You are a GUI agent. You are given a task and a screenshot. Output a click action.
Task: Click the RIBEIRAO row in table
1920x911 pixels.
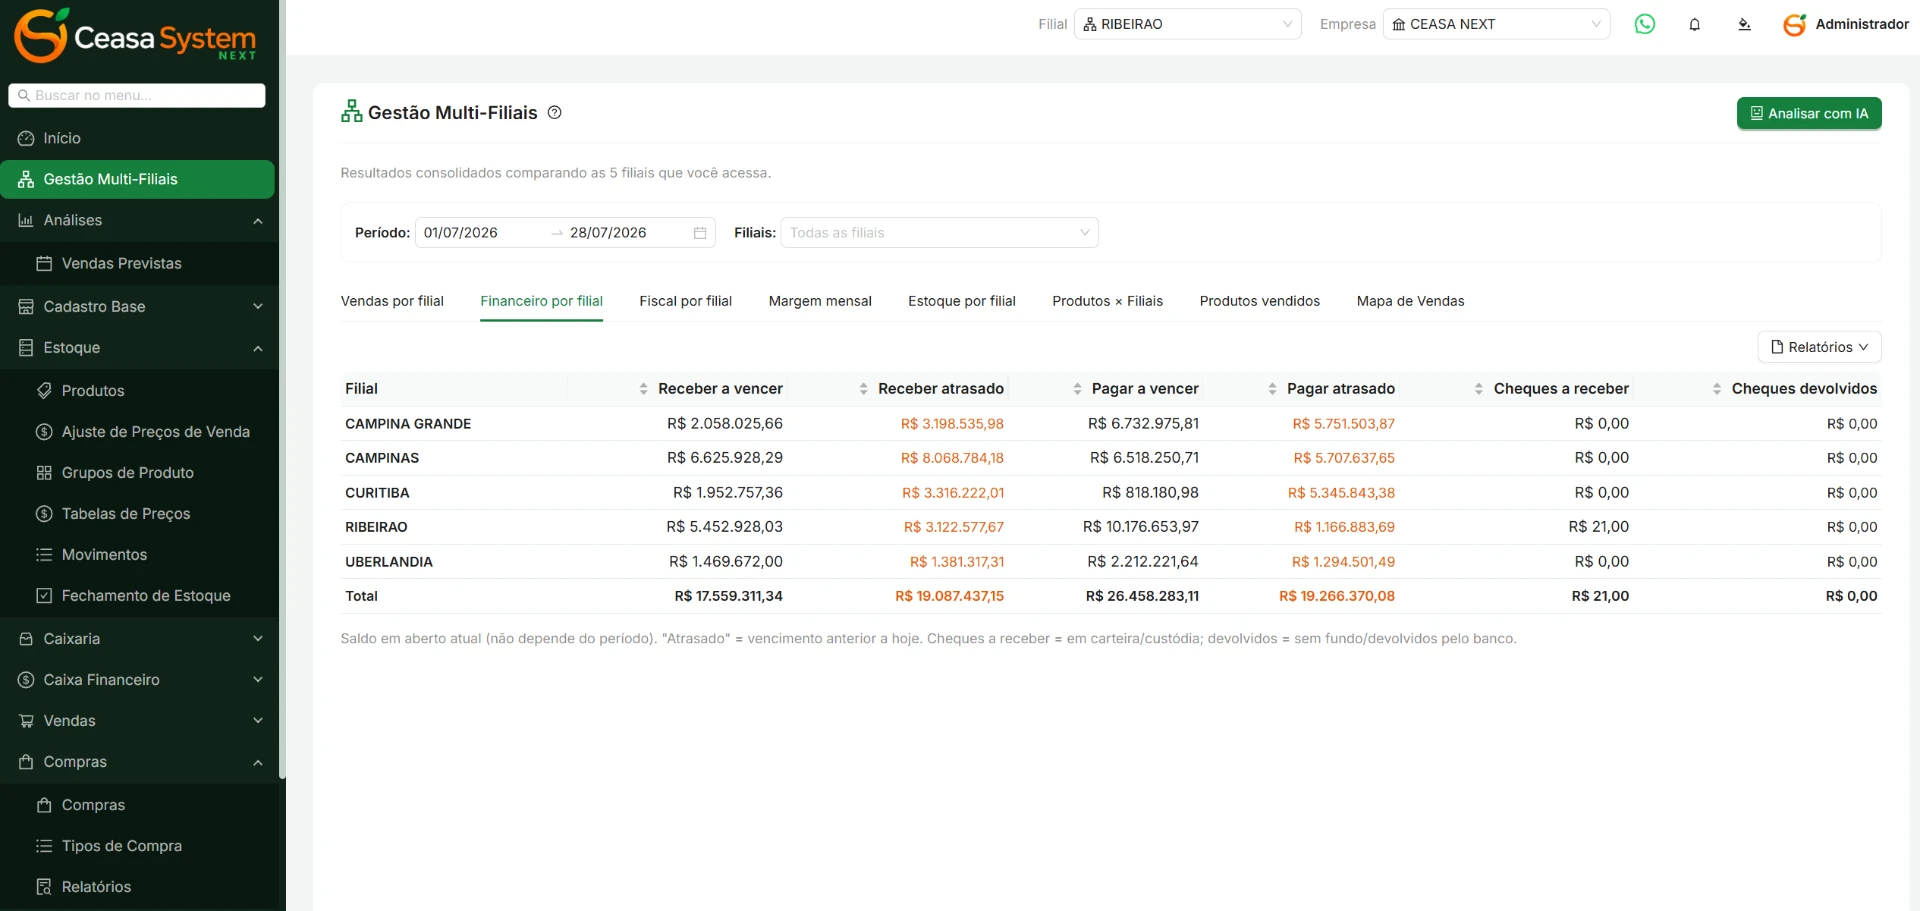[1110, 527]
